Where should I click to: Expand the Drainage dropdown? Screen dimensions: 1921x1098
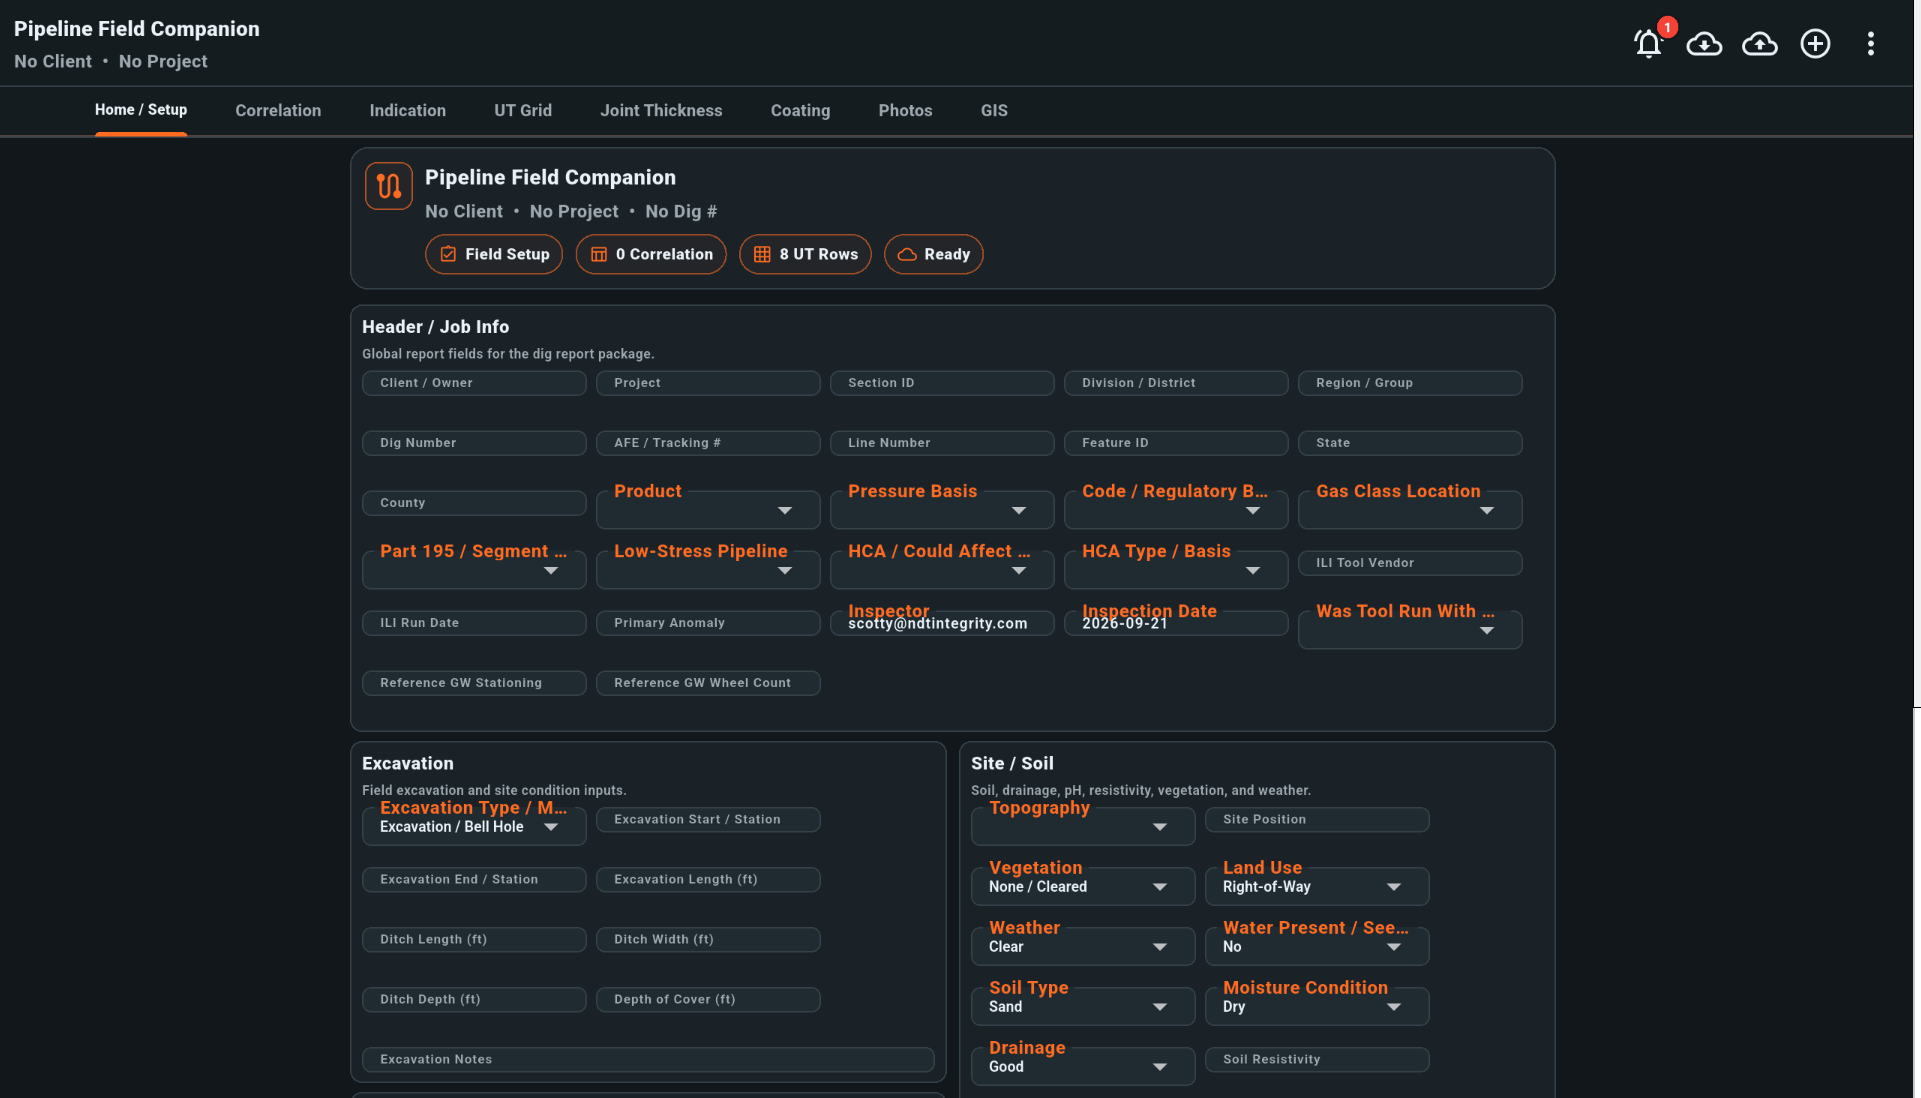tap(1083, 1066)
